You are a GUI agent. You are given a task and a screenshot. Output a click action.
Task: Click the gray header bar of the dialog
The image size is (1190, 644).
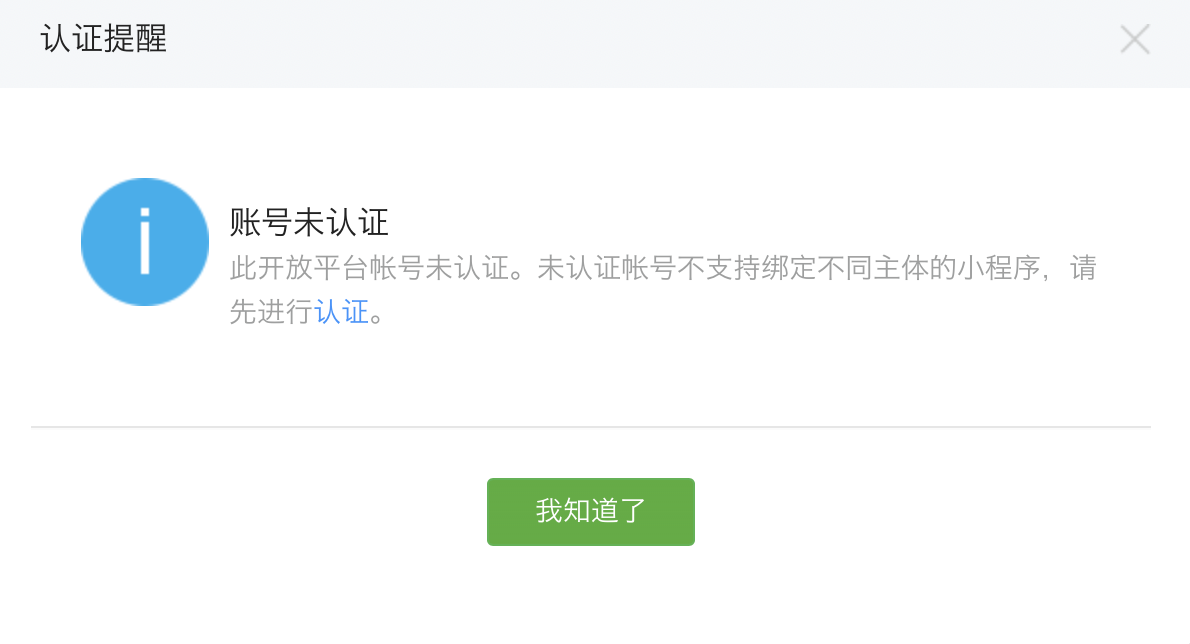pyautogui.click(x=595, y=43)
